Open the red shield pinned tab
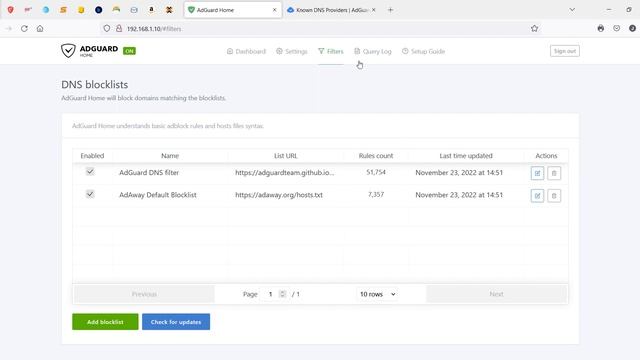640x360 pixels. [x=11, y=10]
